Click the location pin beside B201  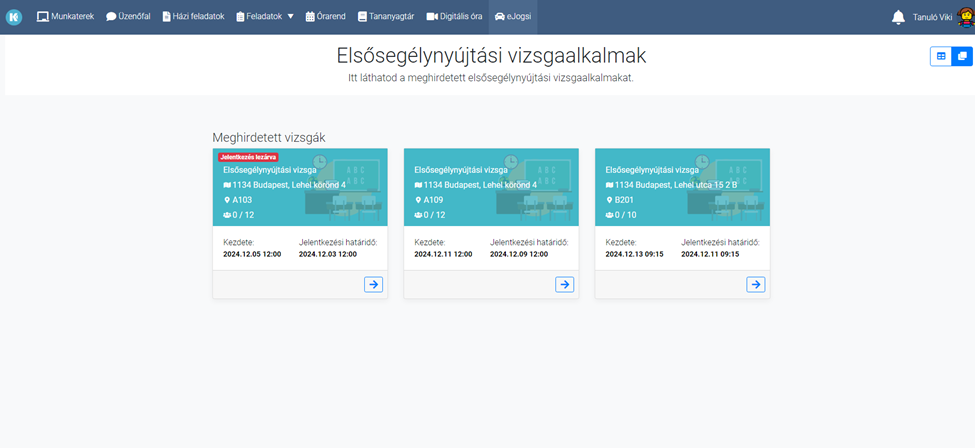(x=609, y=200)
